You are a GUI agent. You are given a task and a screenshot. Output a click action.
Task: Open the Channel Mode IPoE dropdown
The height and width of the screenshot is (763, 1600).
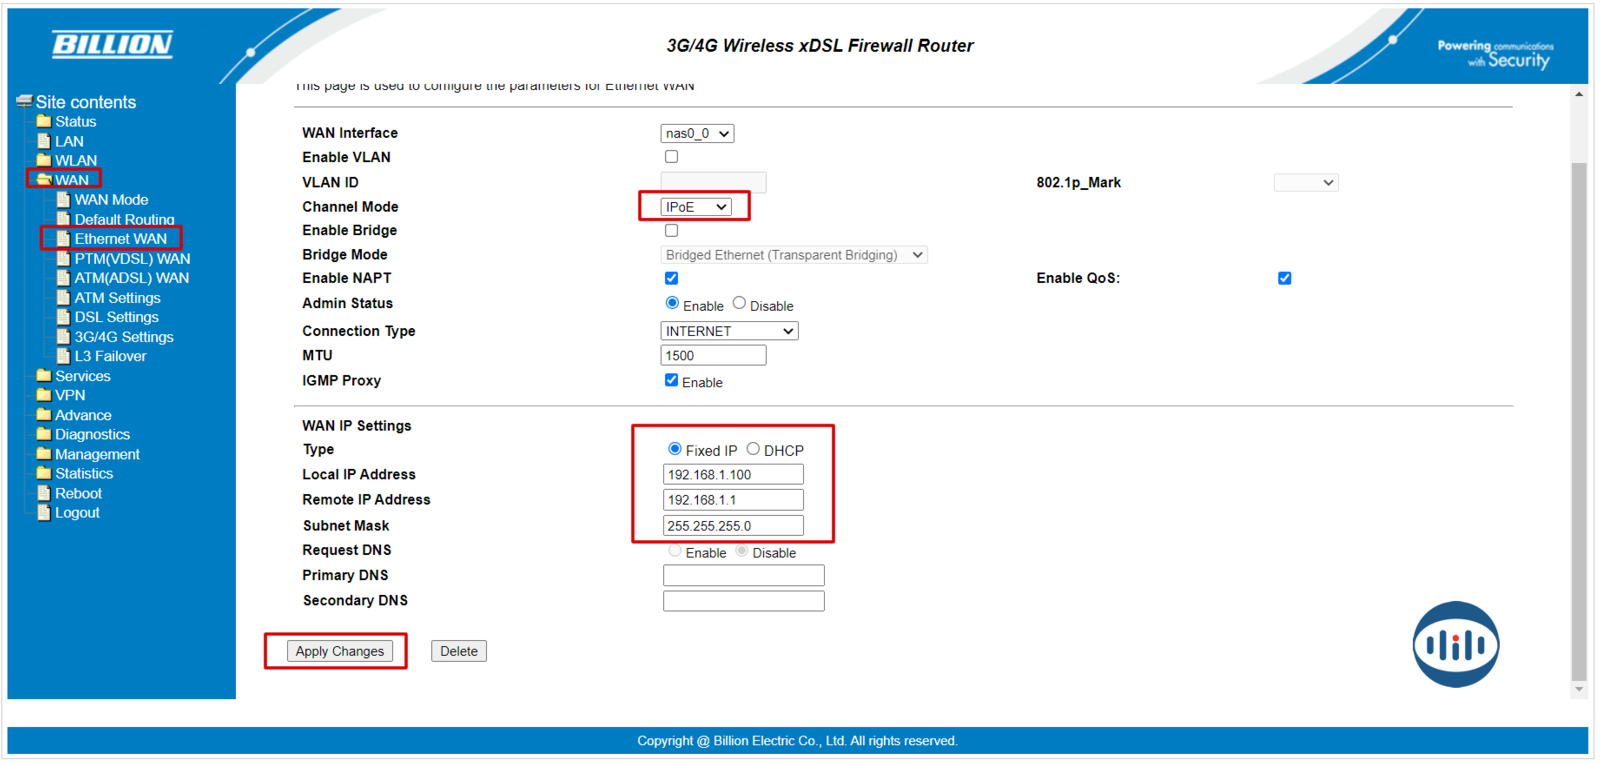(x=696, y=207)
